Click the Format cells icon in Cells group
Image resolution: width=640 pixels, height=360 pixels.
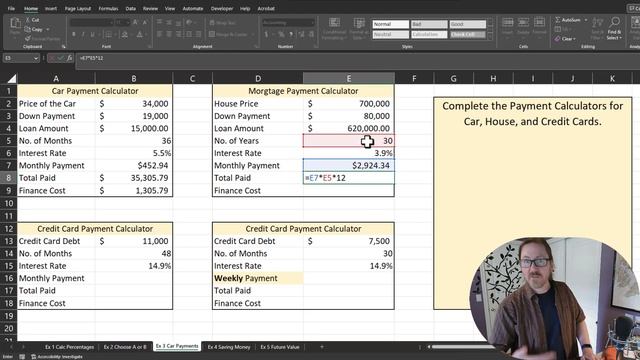point(539,22)
